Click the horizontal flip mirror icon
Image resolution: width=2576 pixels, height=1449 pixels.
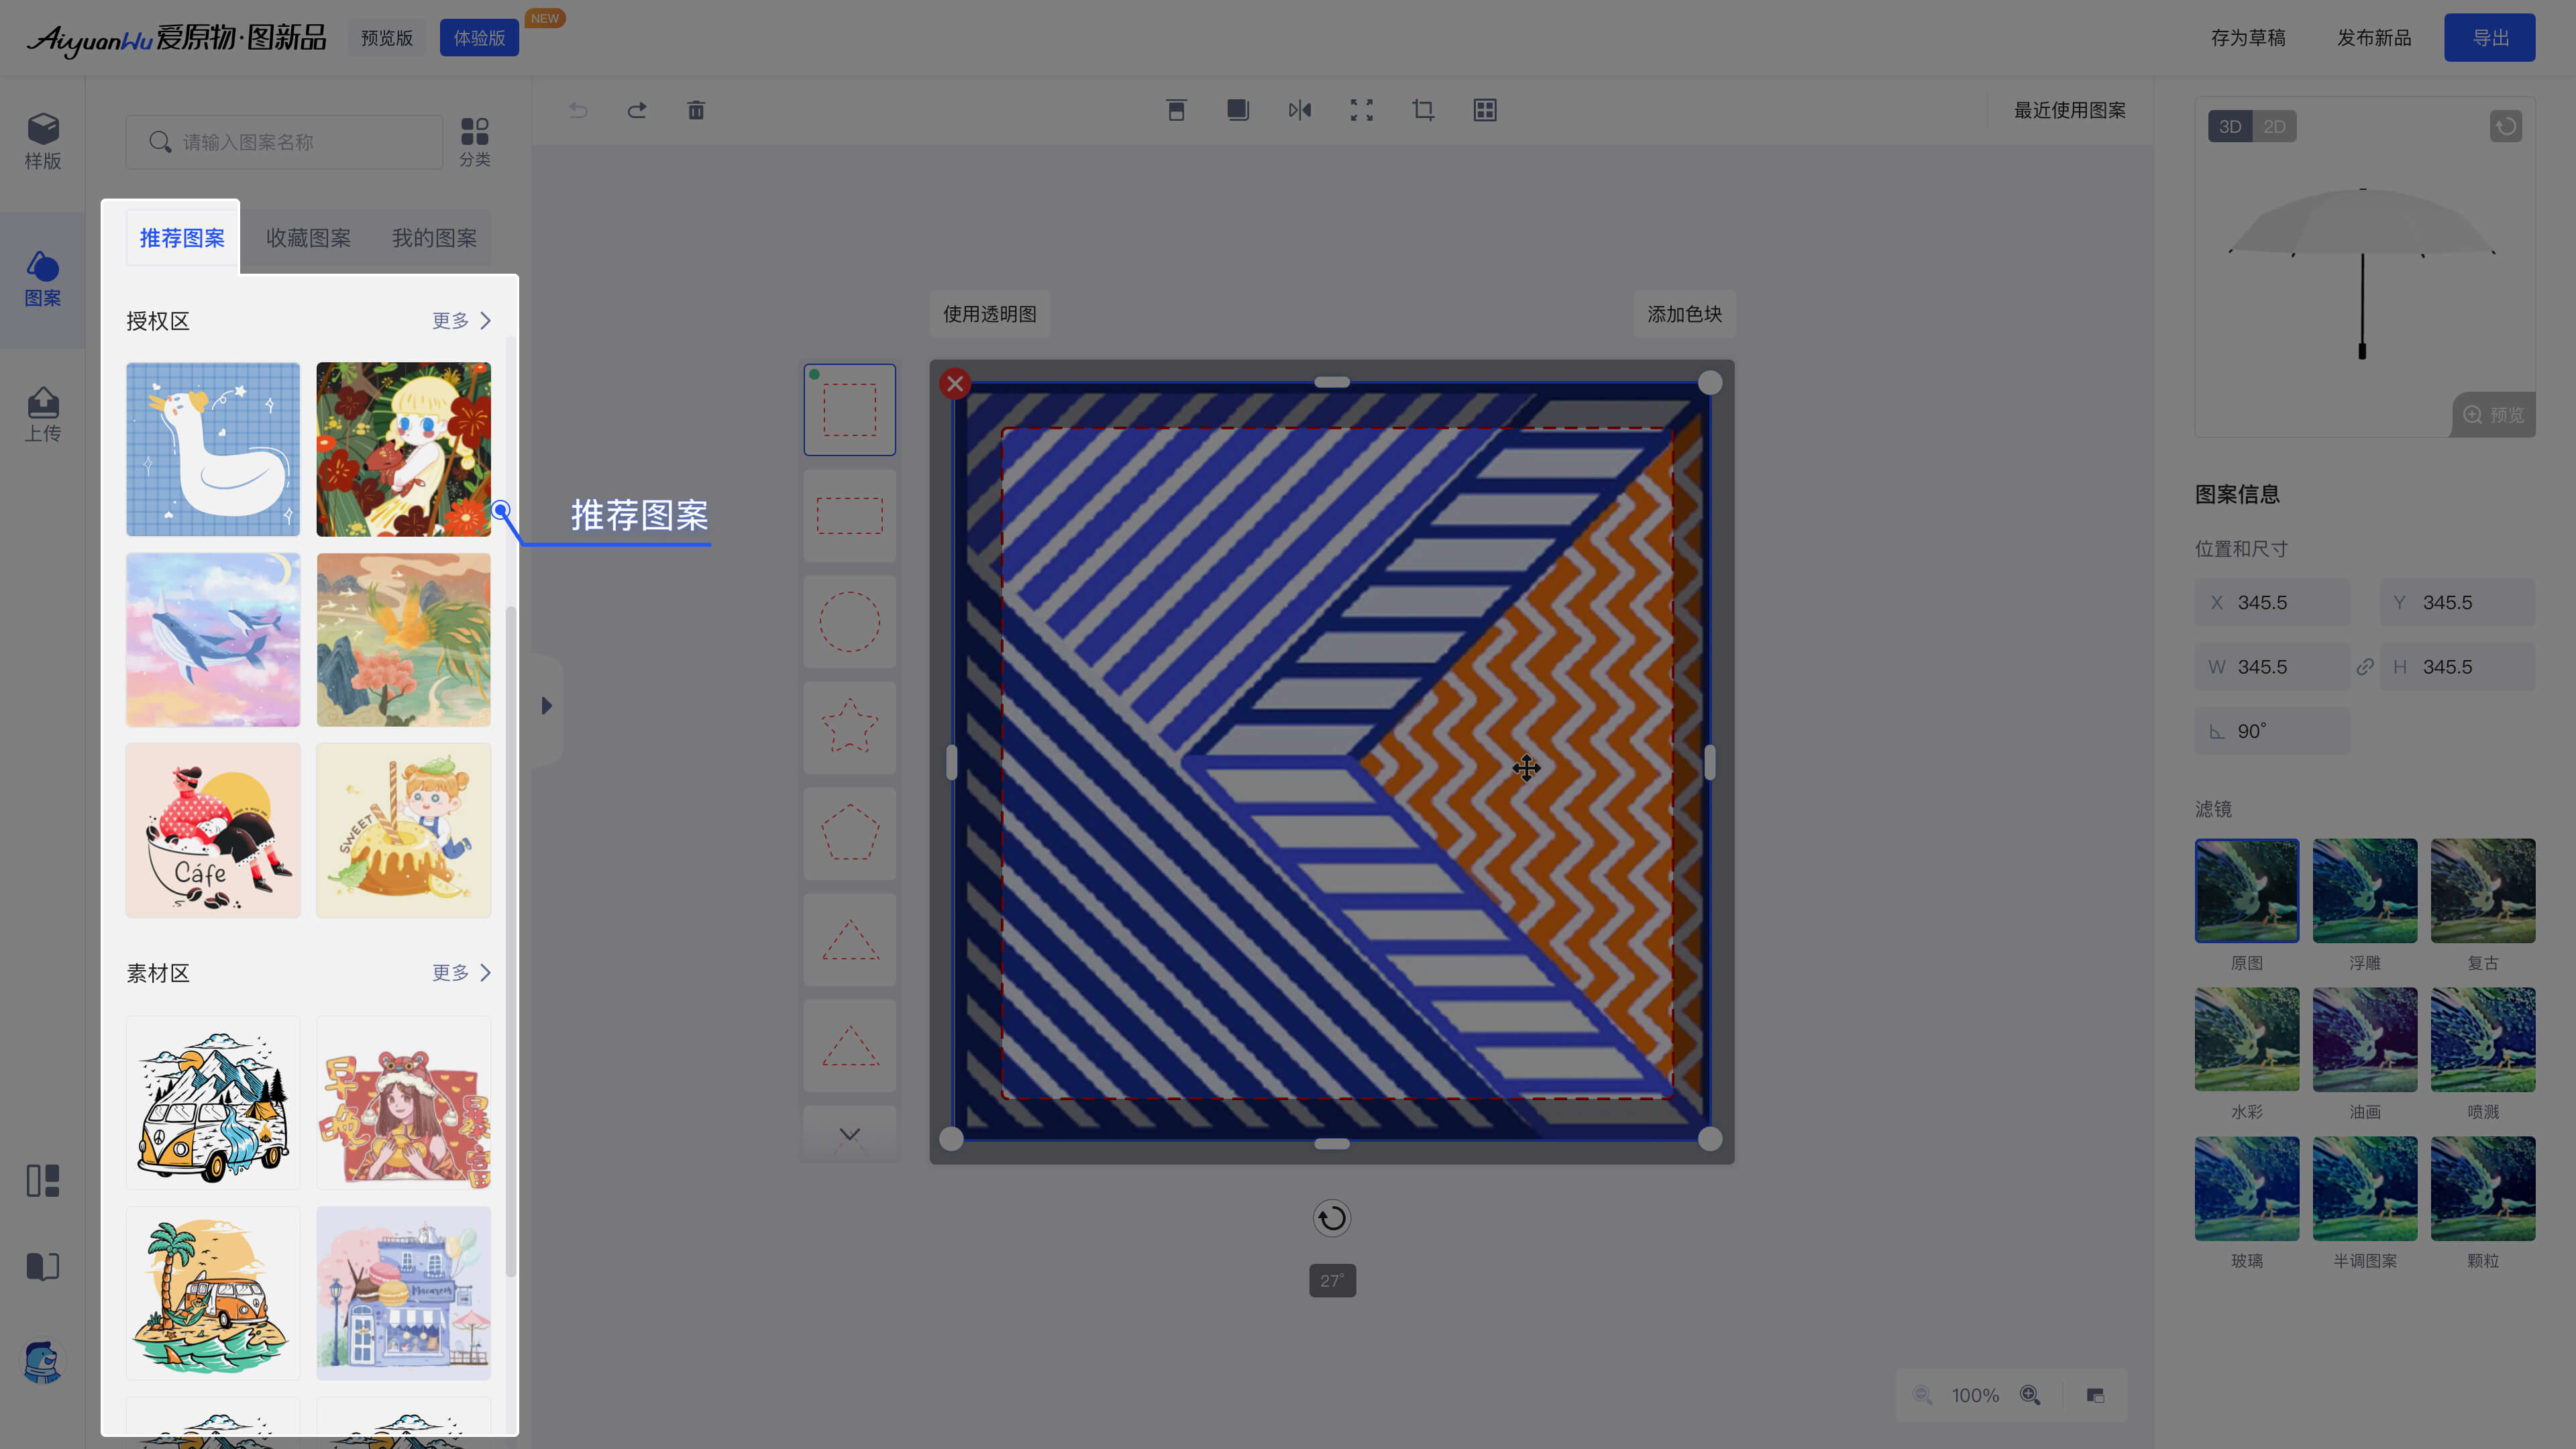1299,110
